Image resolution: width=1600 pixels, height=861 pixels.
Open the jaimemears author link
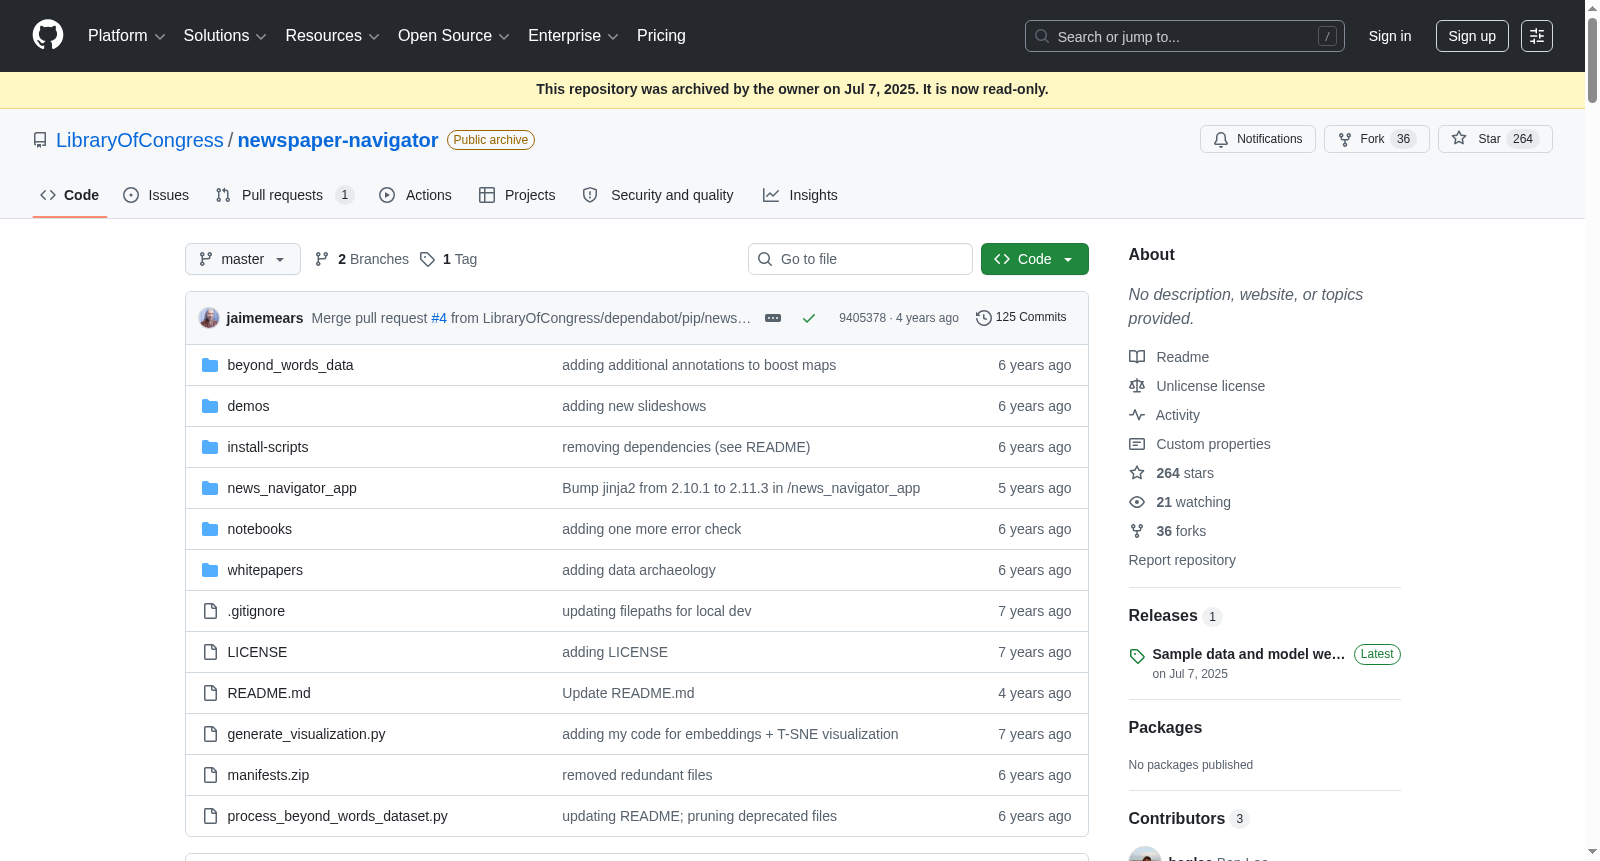[265, 318]
